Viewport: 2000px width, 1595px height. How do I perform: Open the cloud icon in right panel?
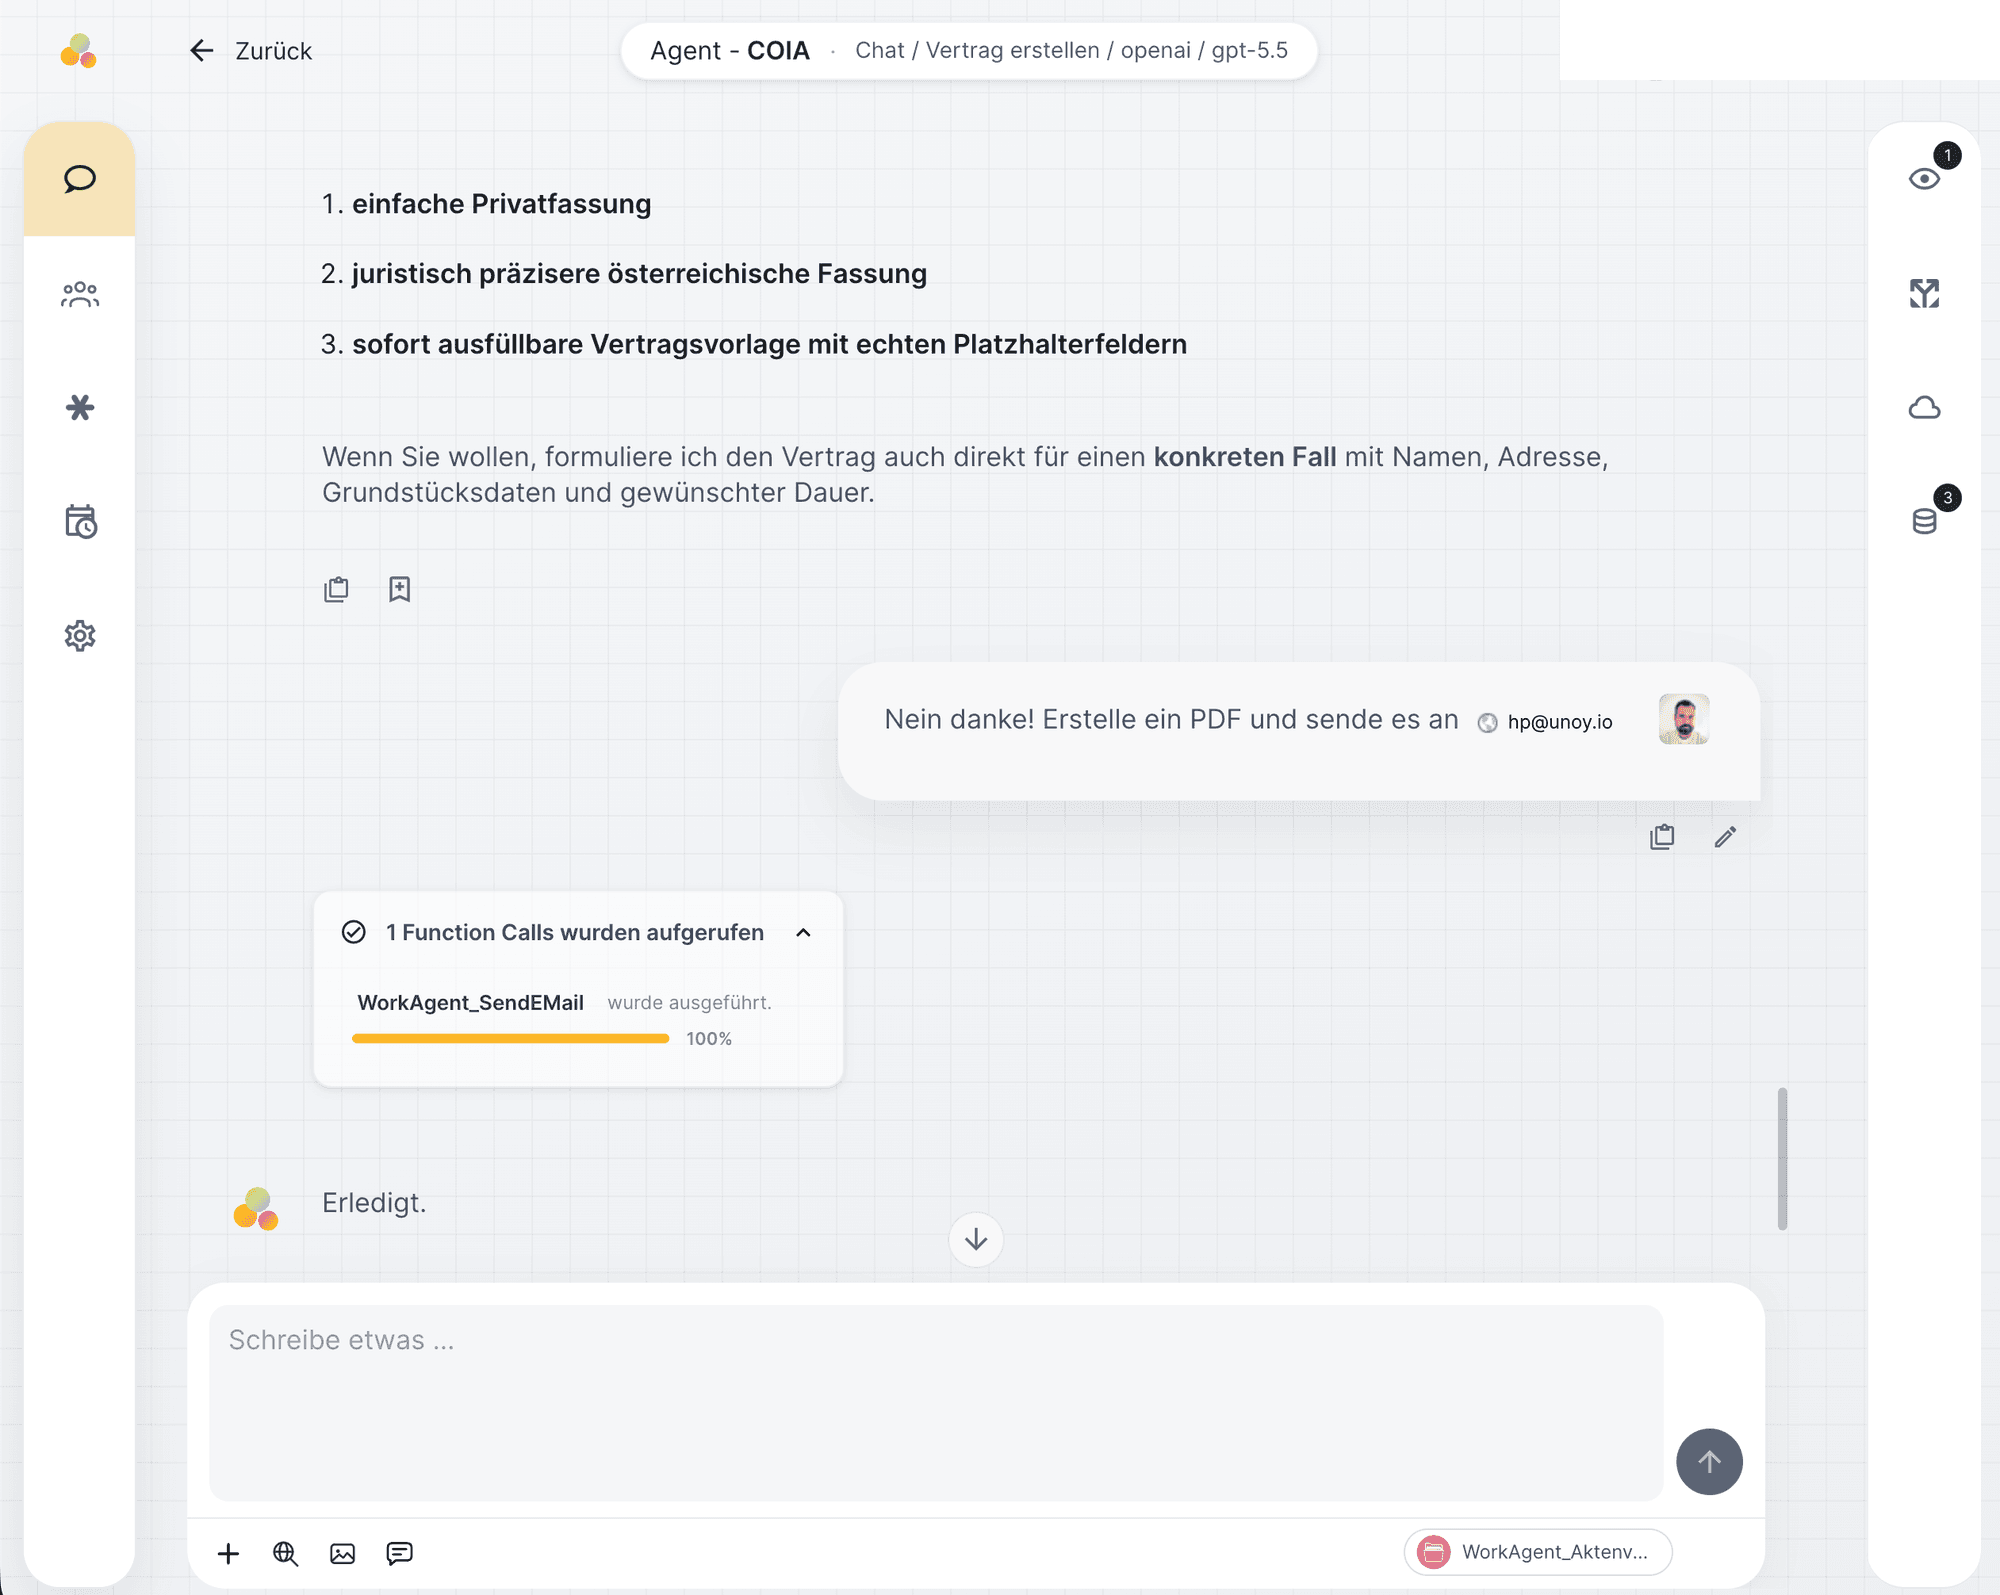click(x=1924, y=408)
